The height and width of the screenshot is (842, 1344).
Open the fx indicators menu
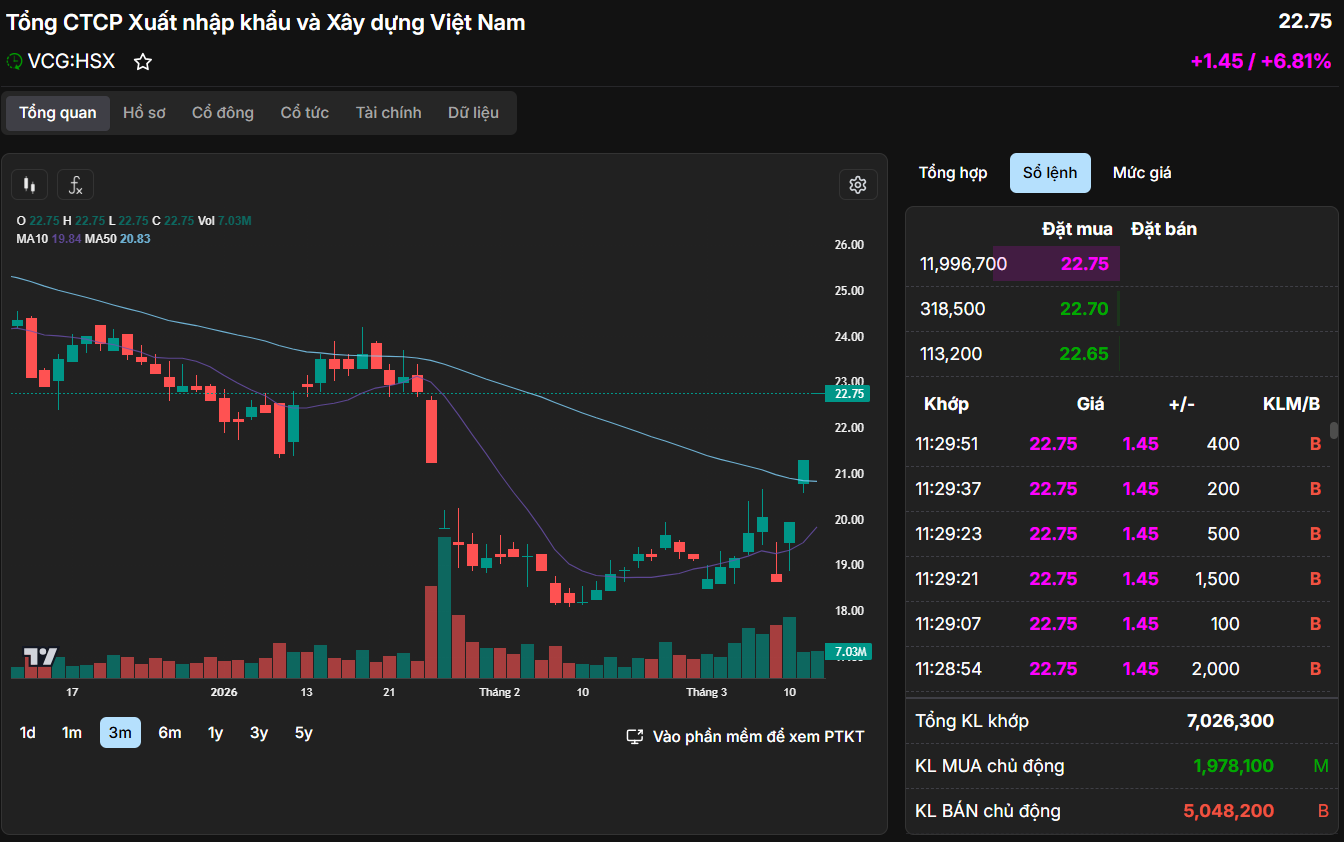click(x=75, y=185)
